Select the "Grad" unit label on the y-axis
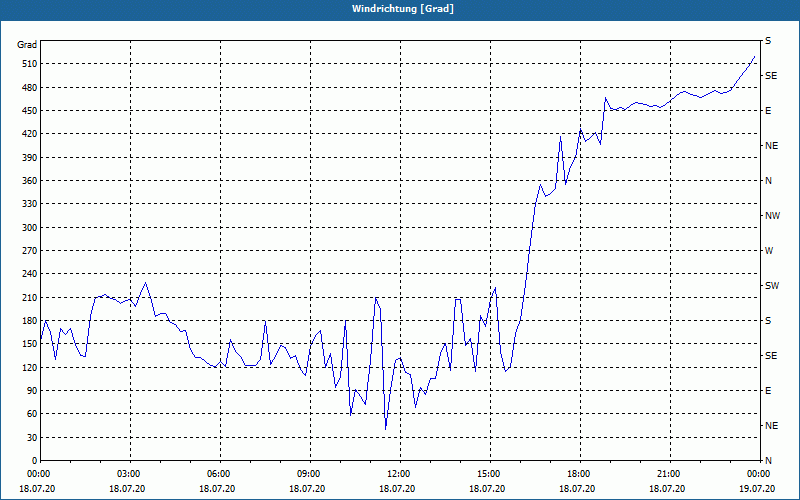The image size is (800, 500). click(27, 45)
